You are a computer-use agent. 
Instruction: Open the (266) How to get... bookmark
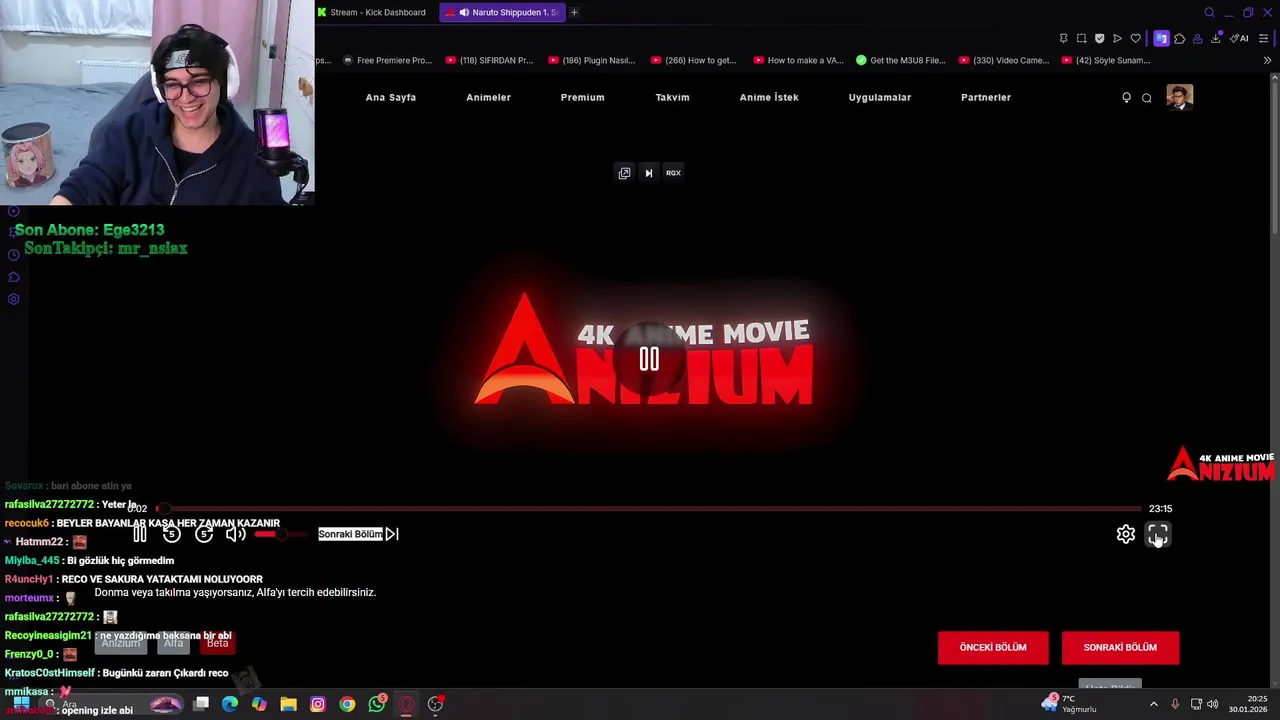click(x=693, y=60)
